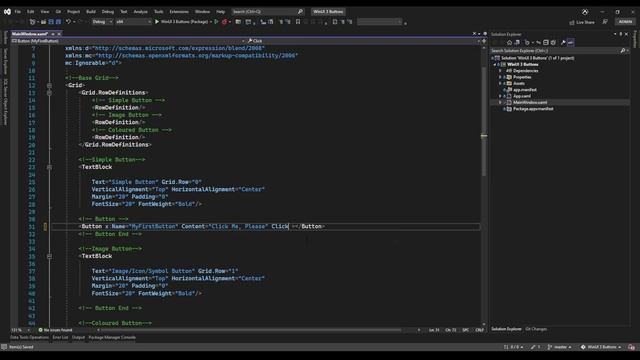Select Package.appxmanifest file
Viewport: 640px width, 360px height.
[533, 109]
